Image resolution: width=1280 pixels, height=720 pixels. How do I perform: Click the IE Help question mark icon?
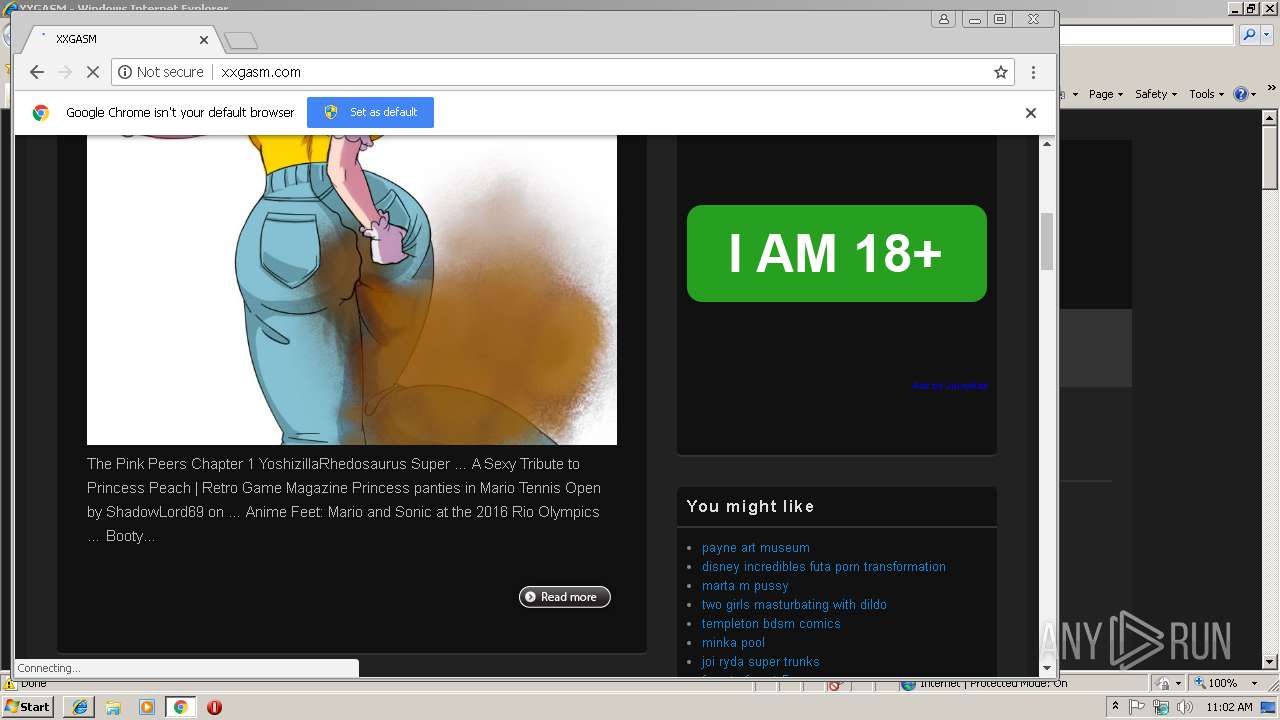pos(1240,94)
